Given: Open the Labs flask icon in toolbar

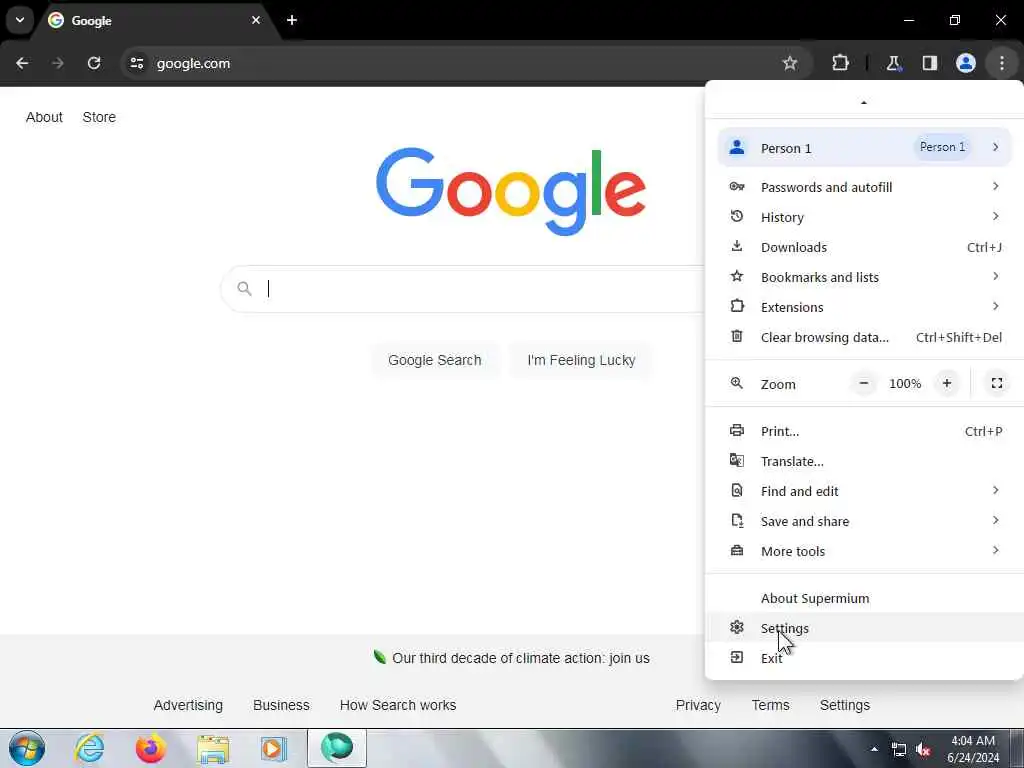Looking at the screenshot, I should coord(893,63).
